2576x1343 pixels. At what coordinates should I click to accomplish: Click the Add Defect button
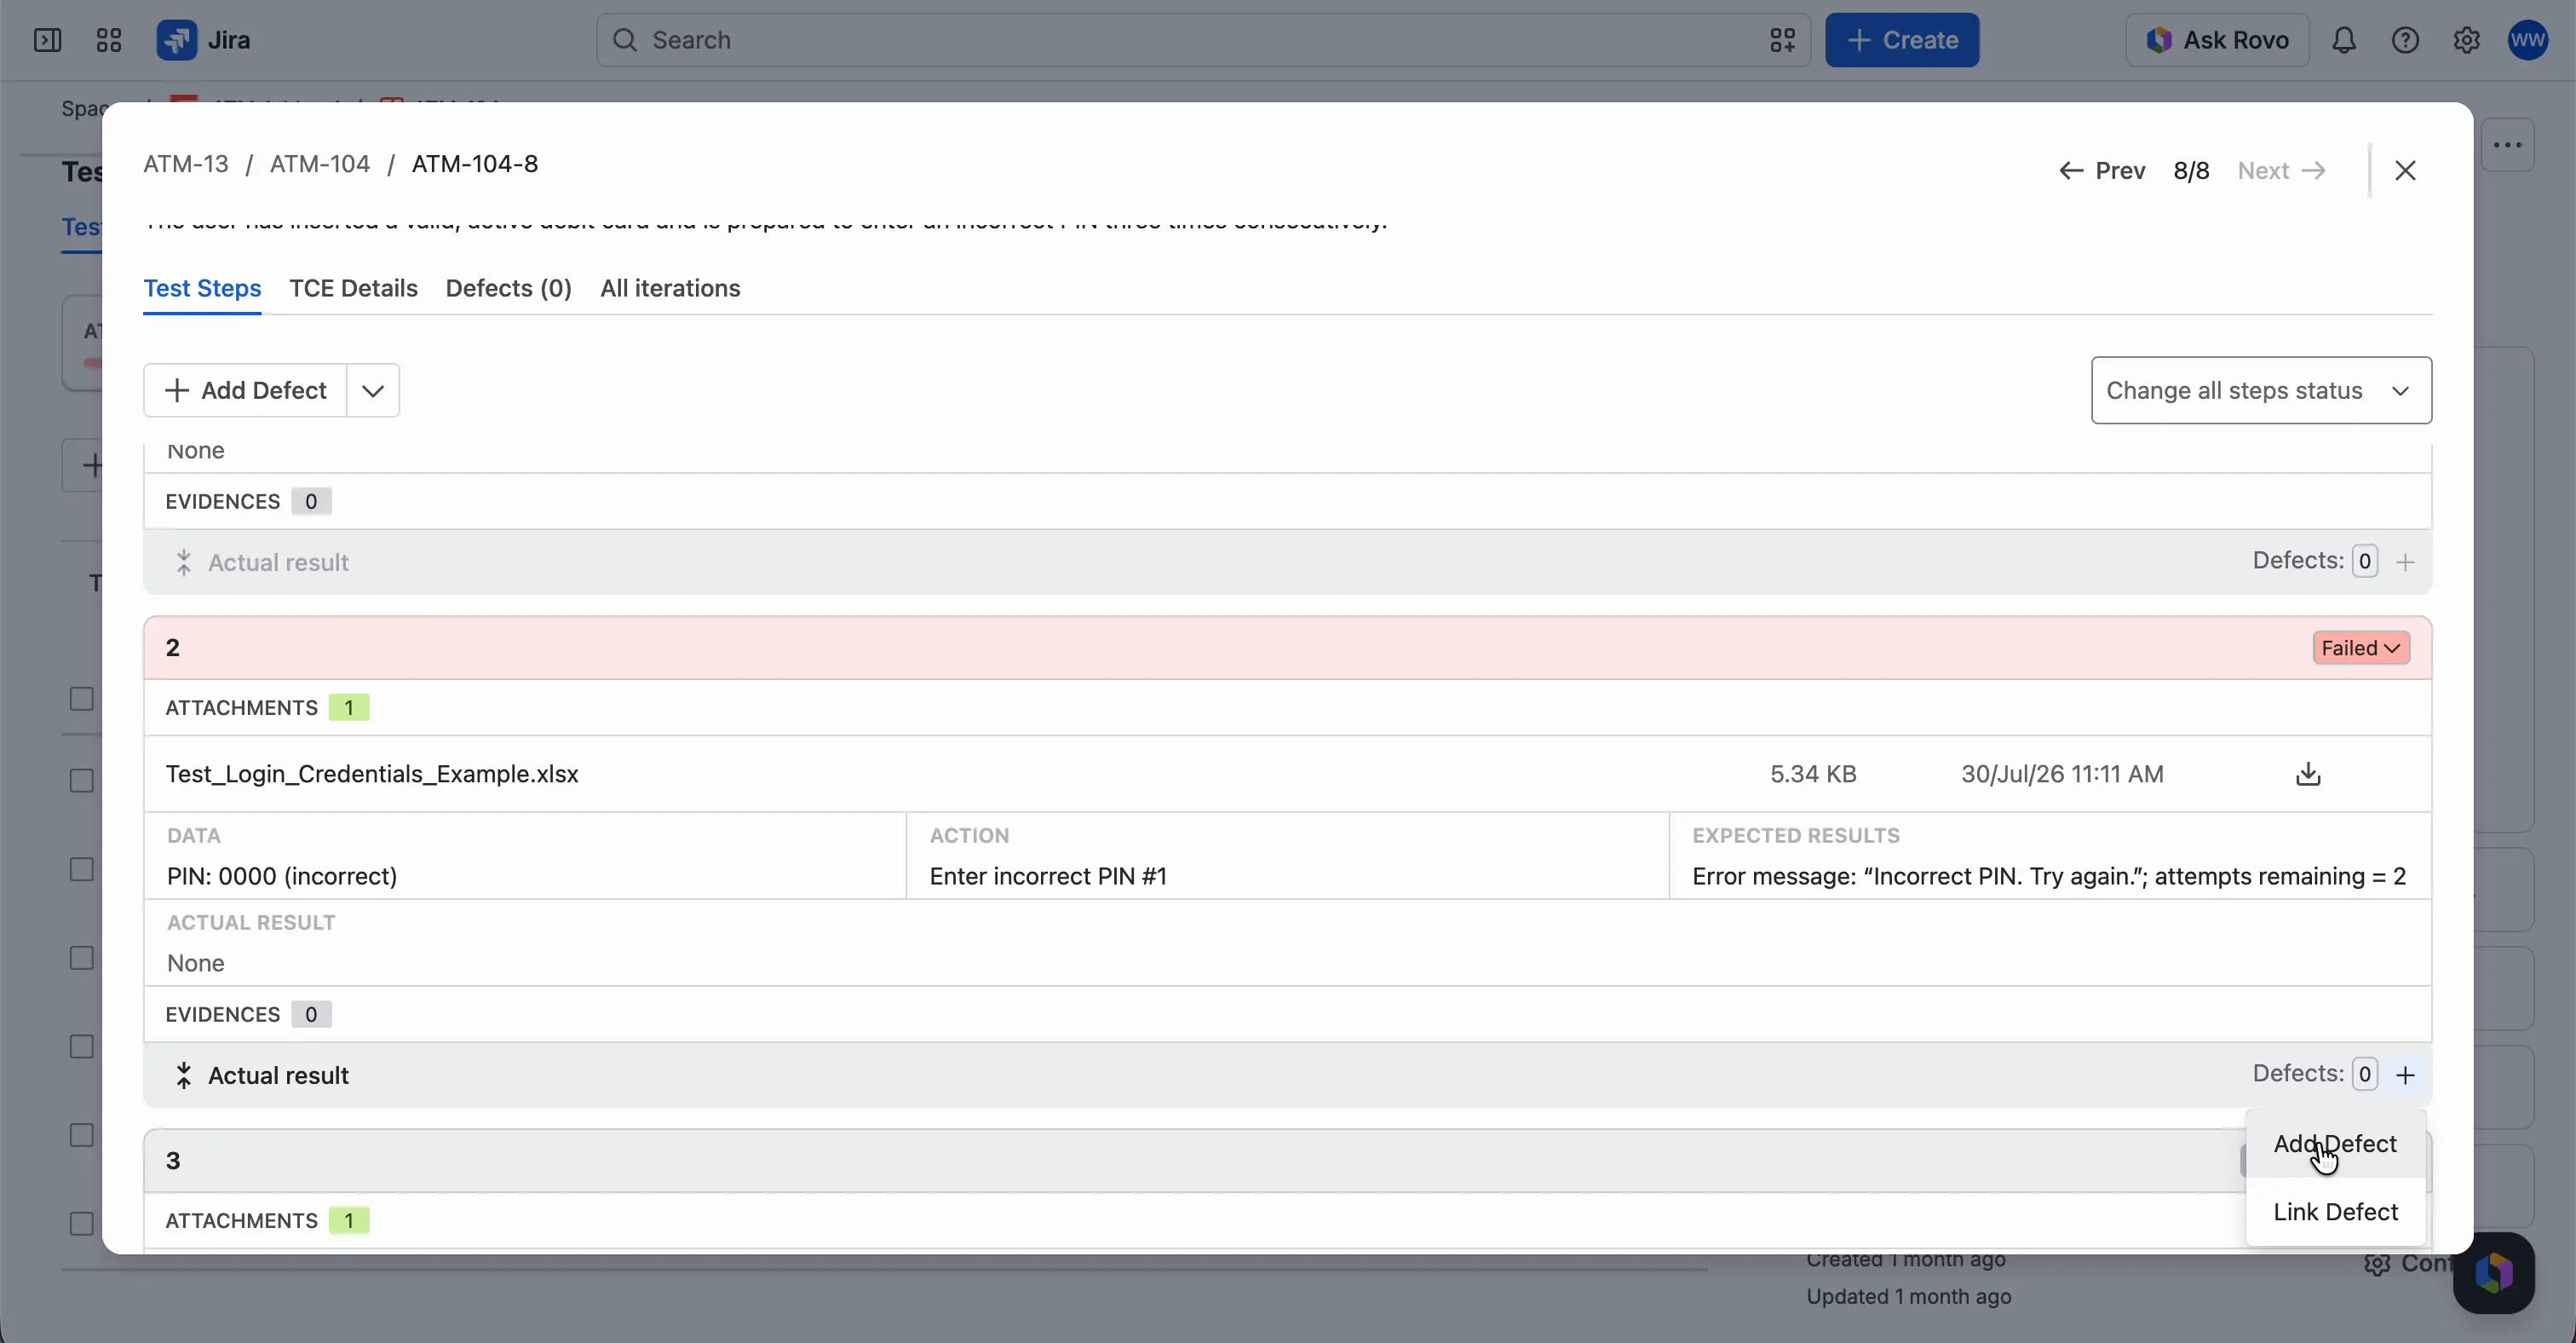[245, 390]
